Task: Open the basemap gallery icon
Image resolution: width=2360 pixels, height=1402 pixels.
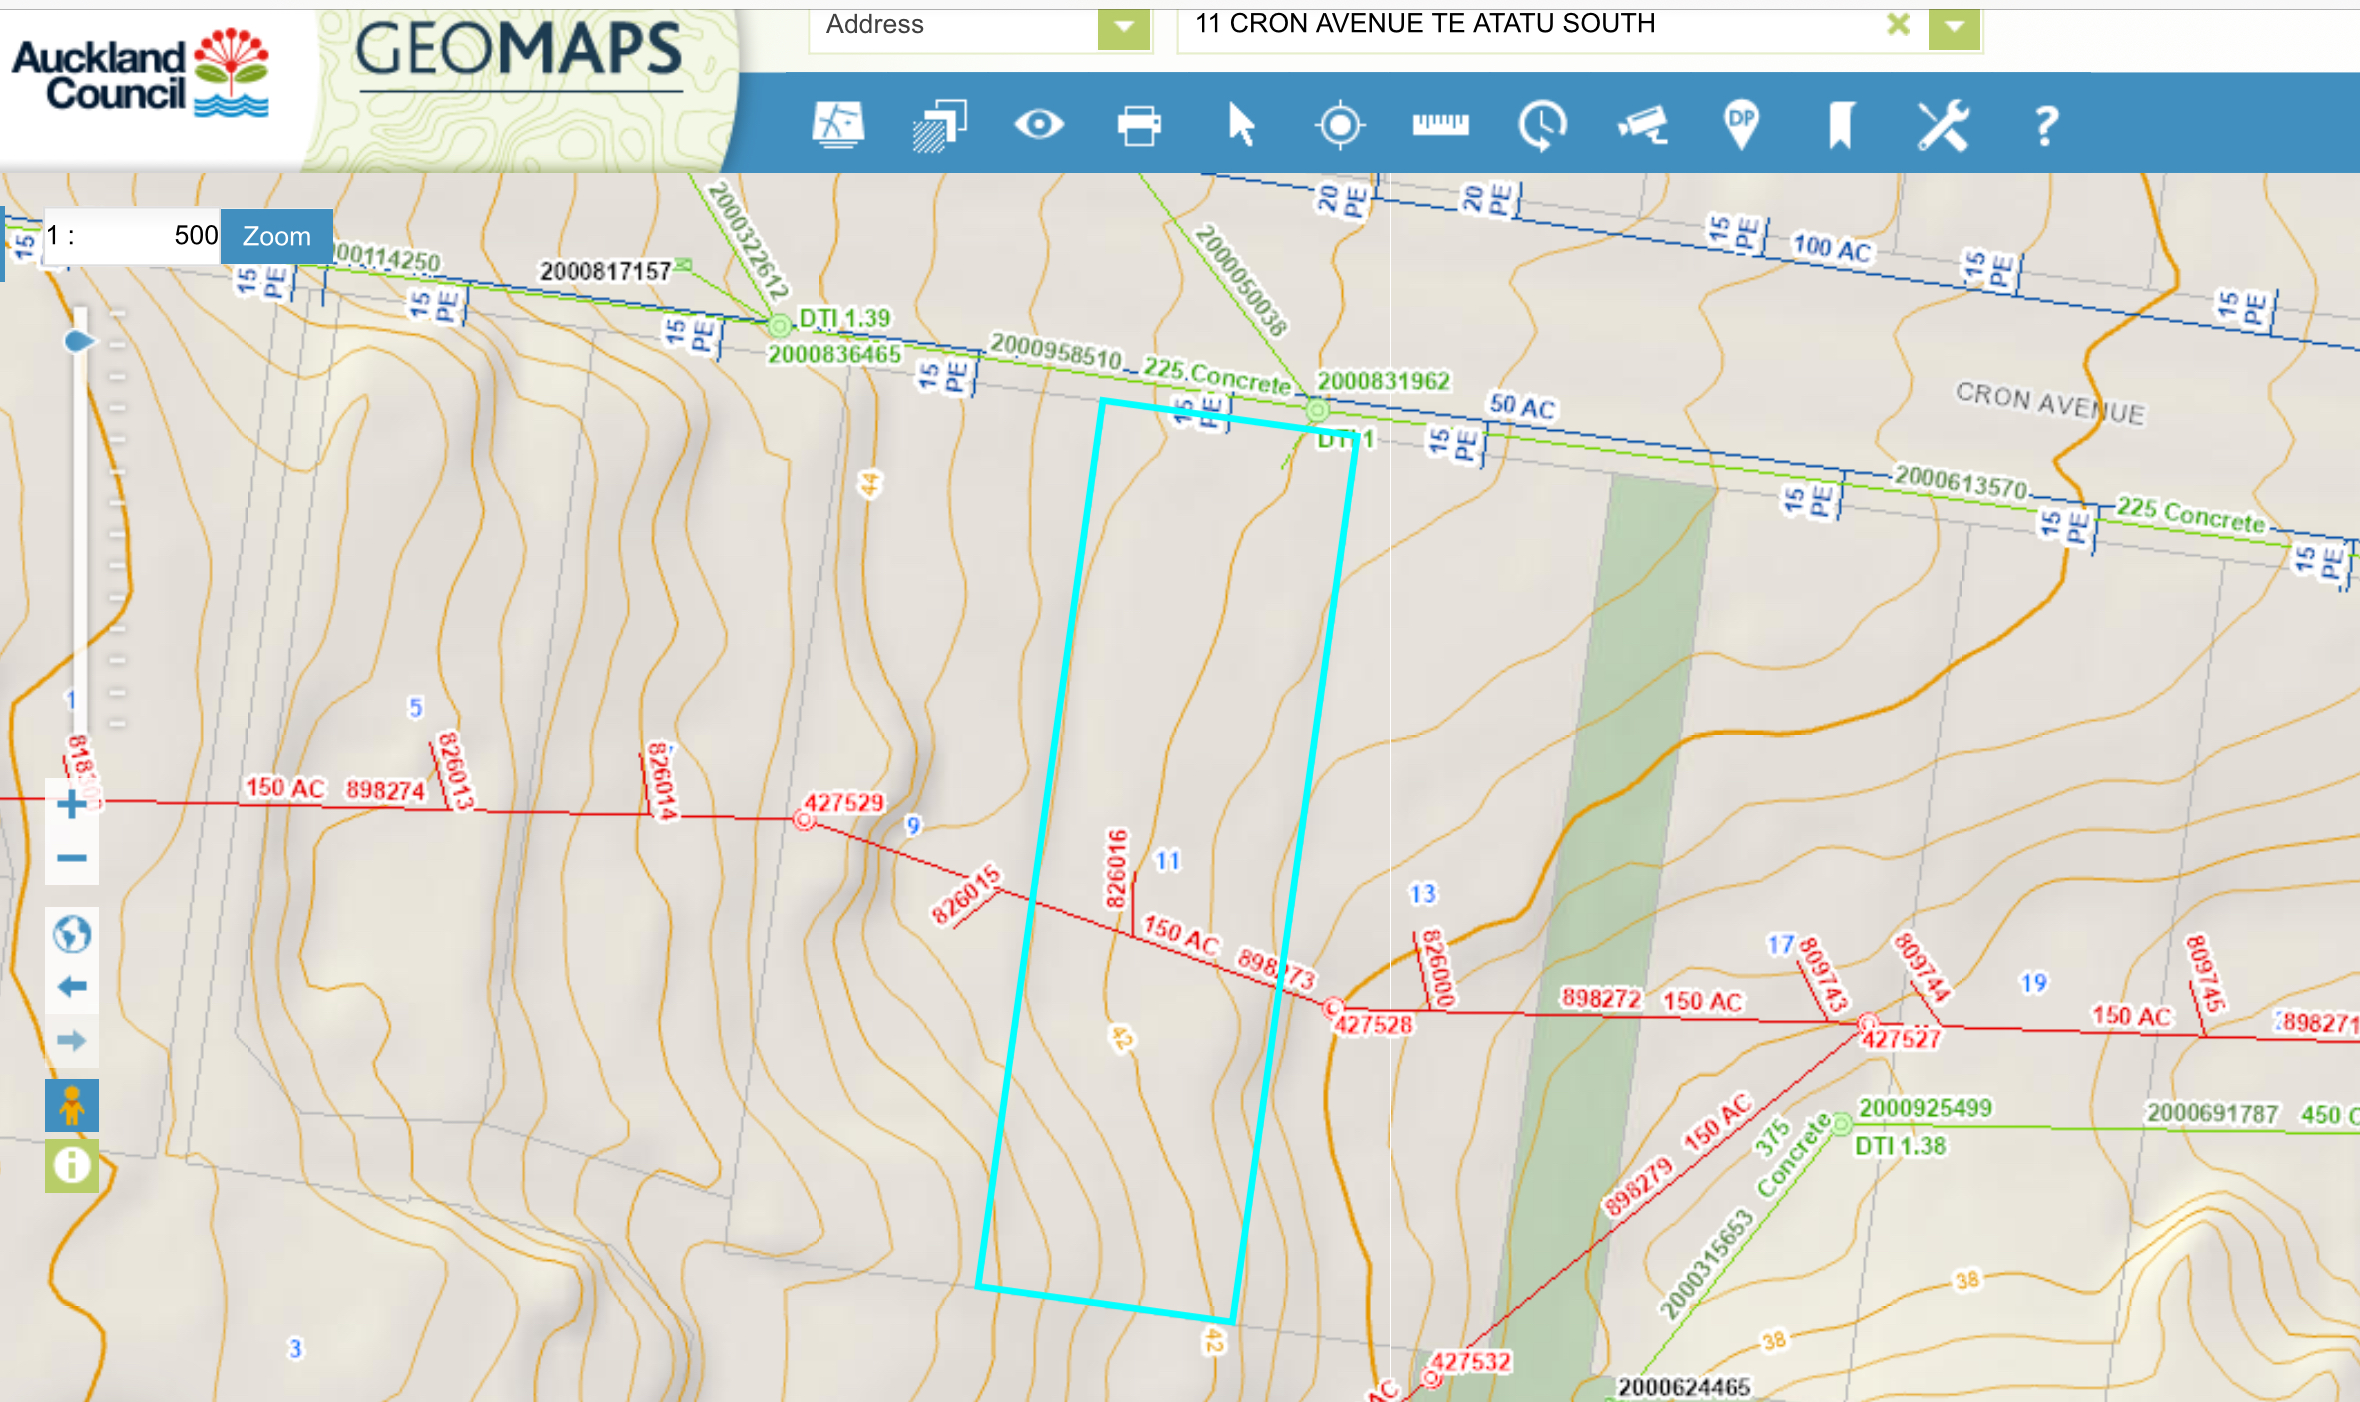Action: (838, 125)
